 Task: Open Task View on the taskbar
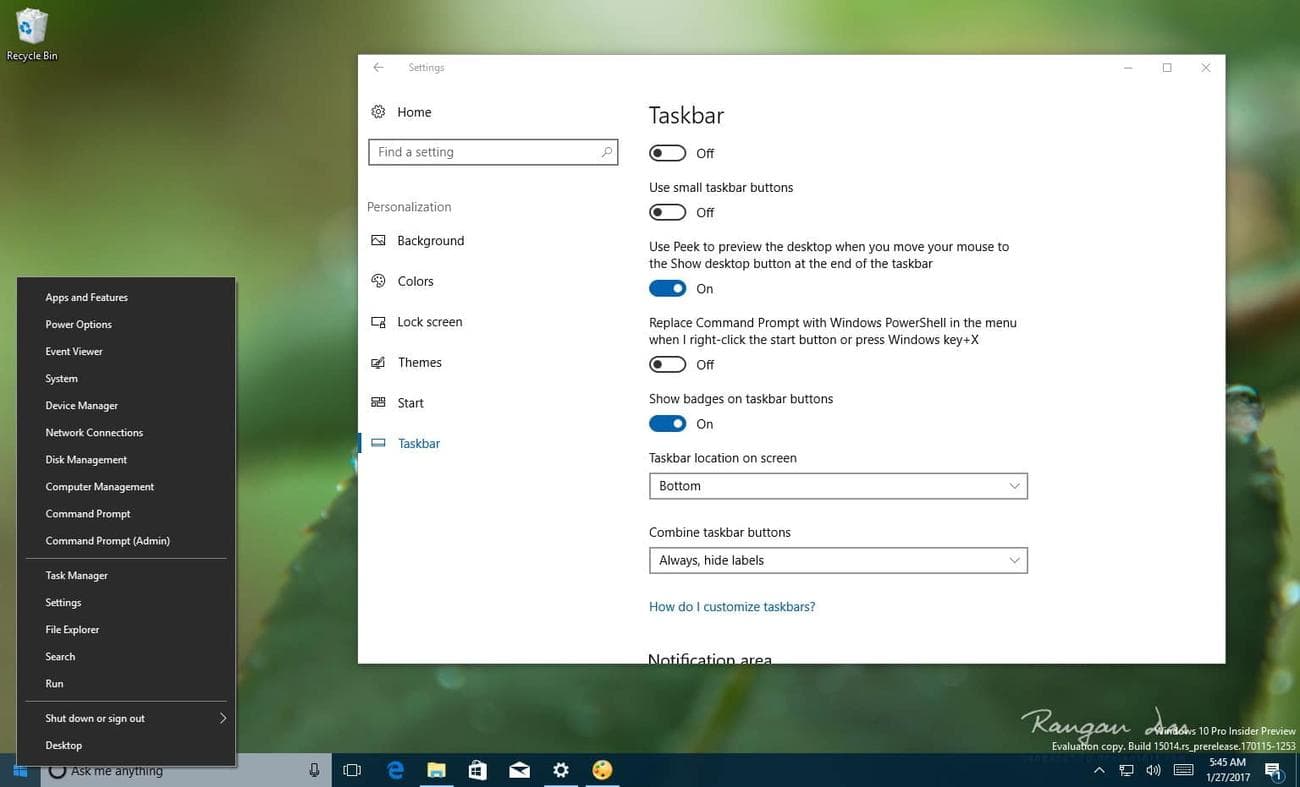pos(352,770)
